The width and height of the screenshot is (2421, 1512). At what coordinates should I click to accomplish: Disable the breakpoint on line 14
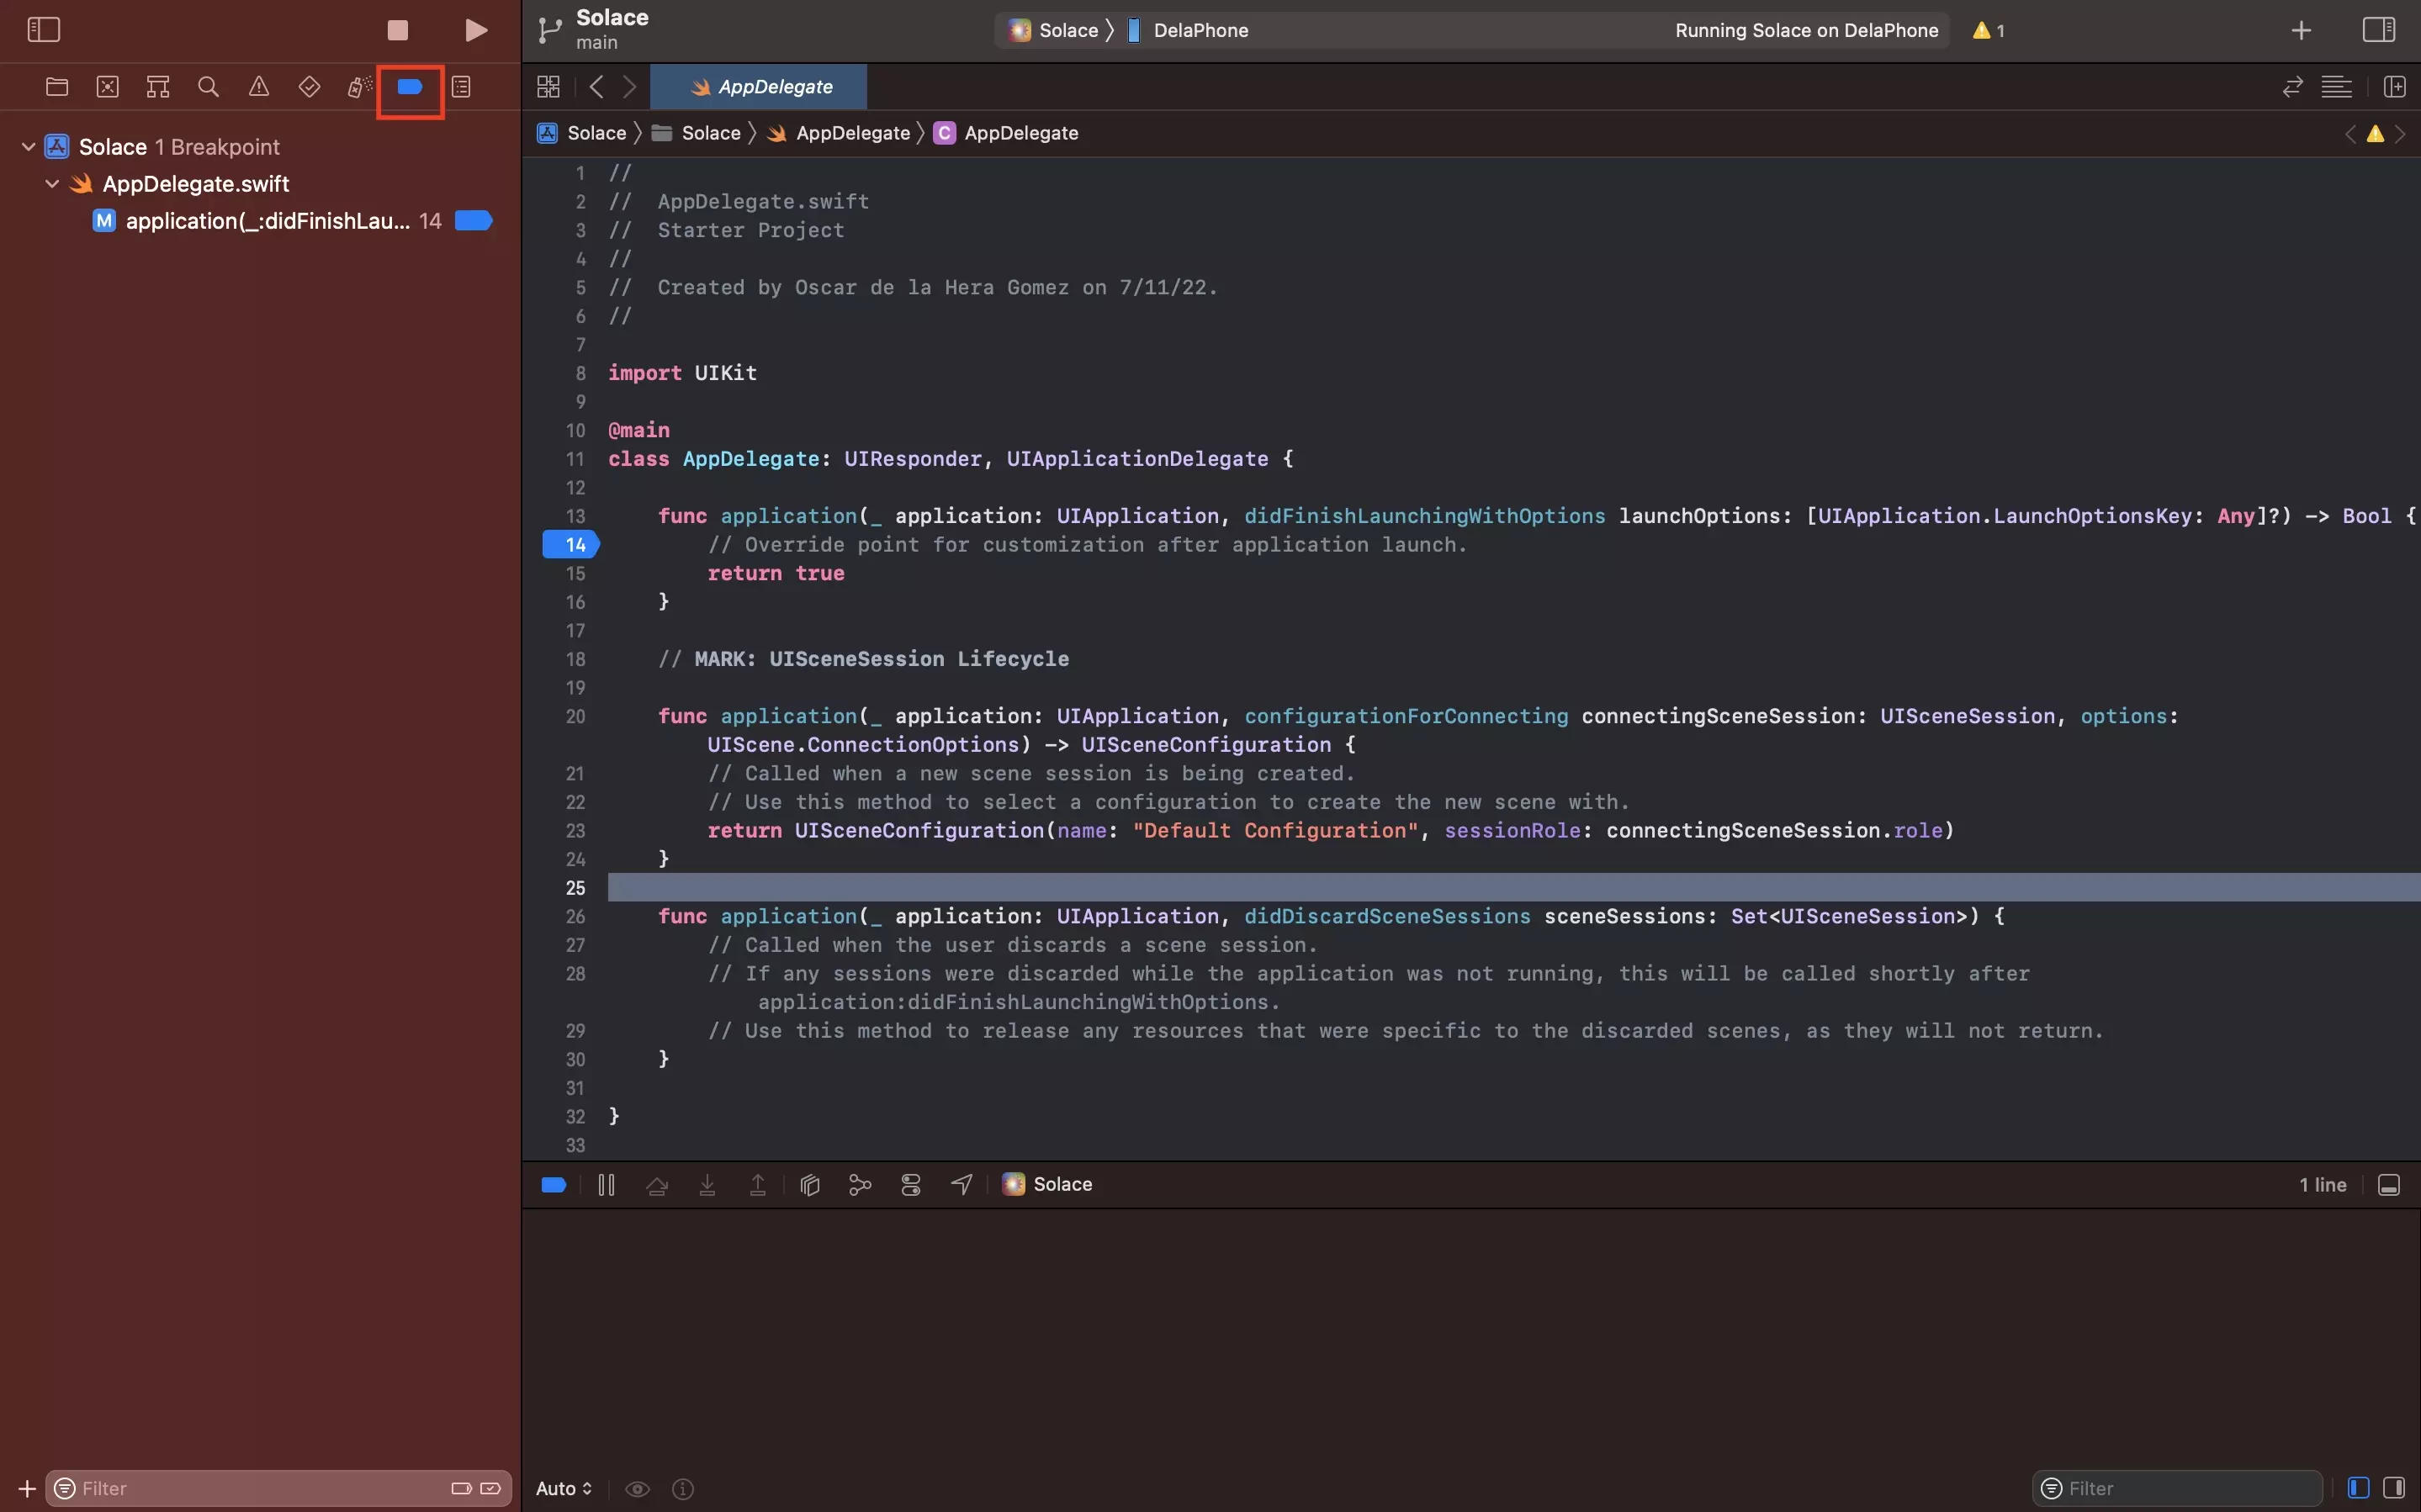471,220
